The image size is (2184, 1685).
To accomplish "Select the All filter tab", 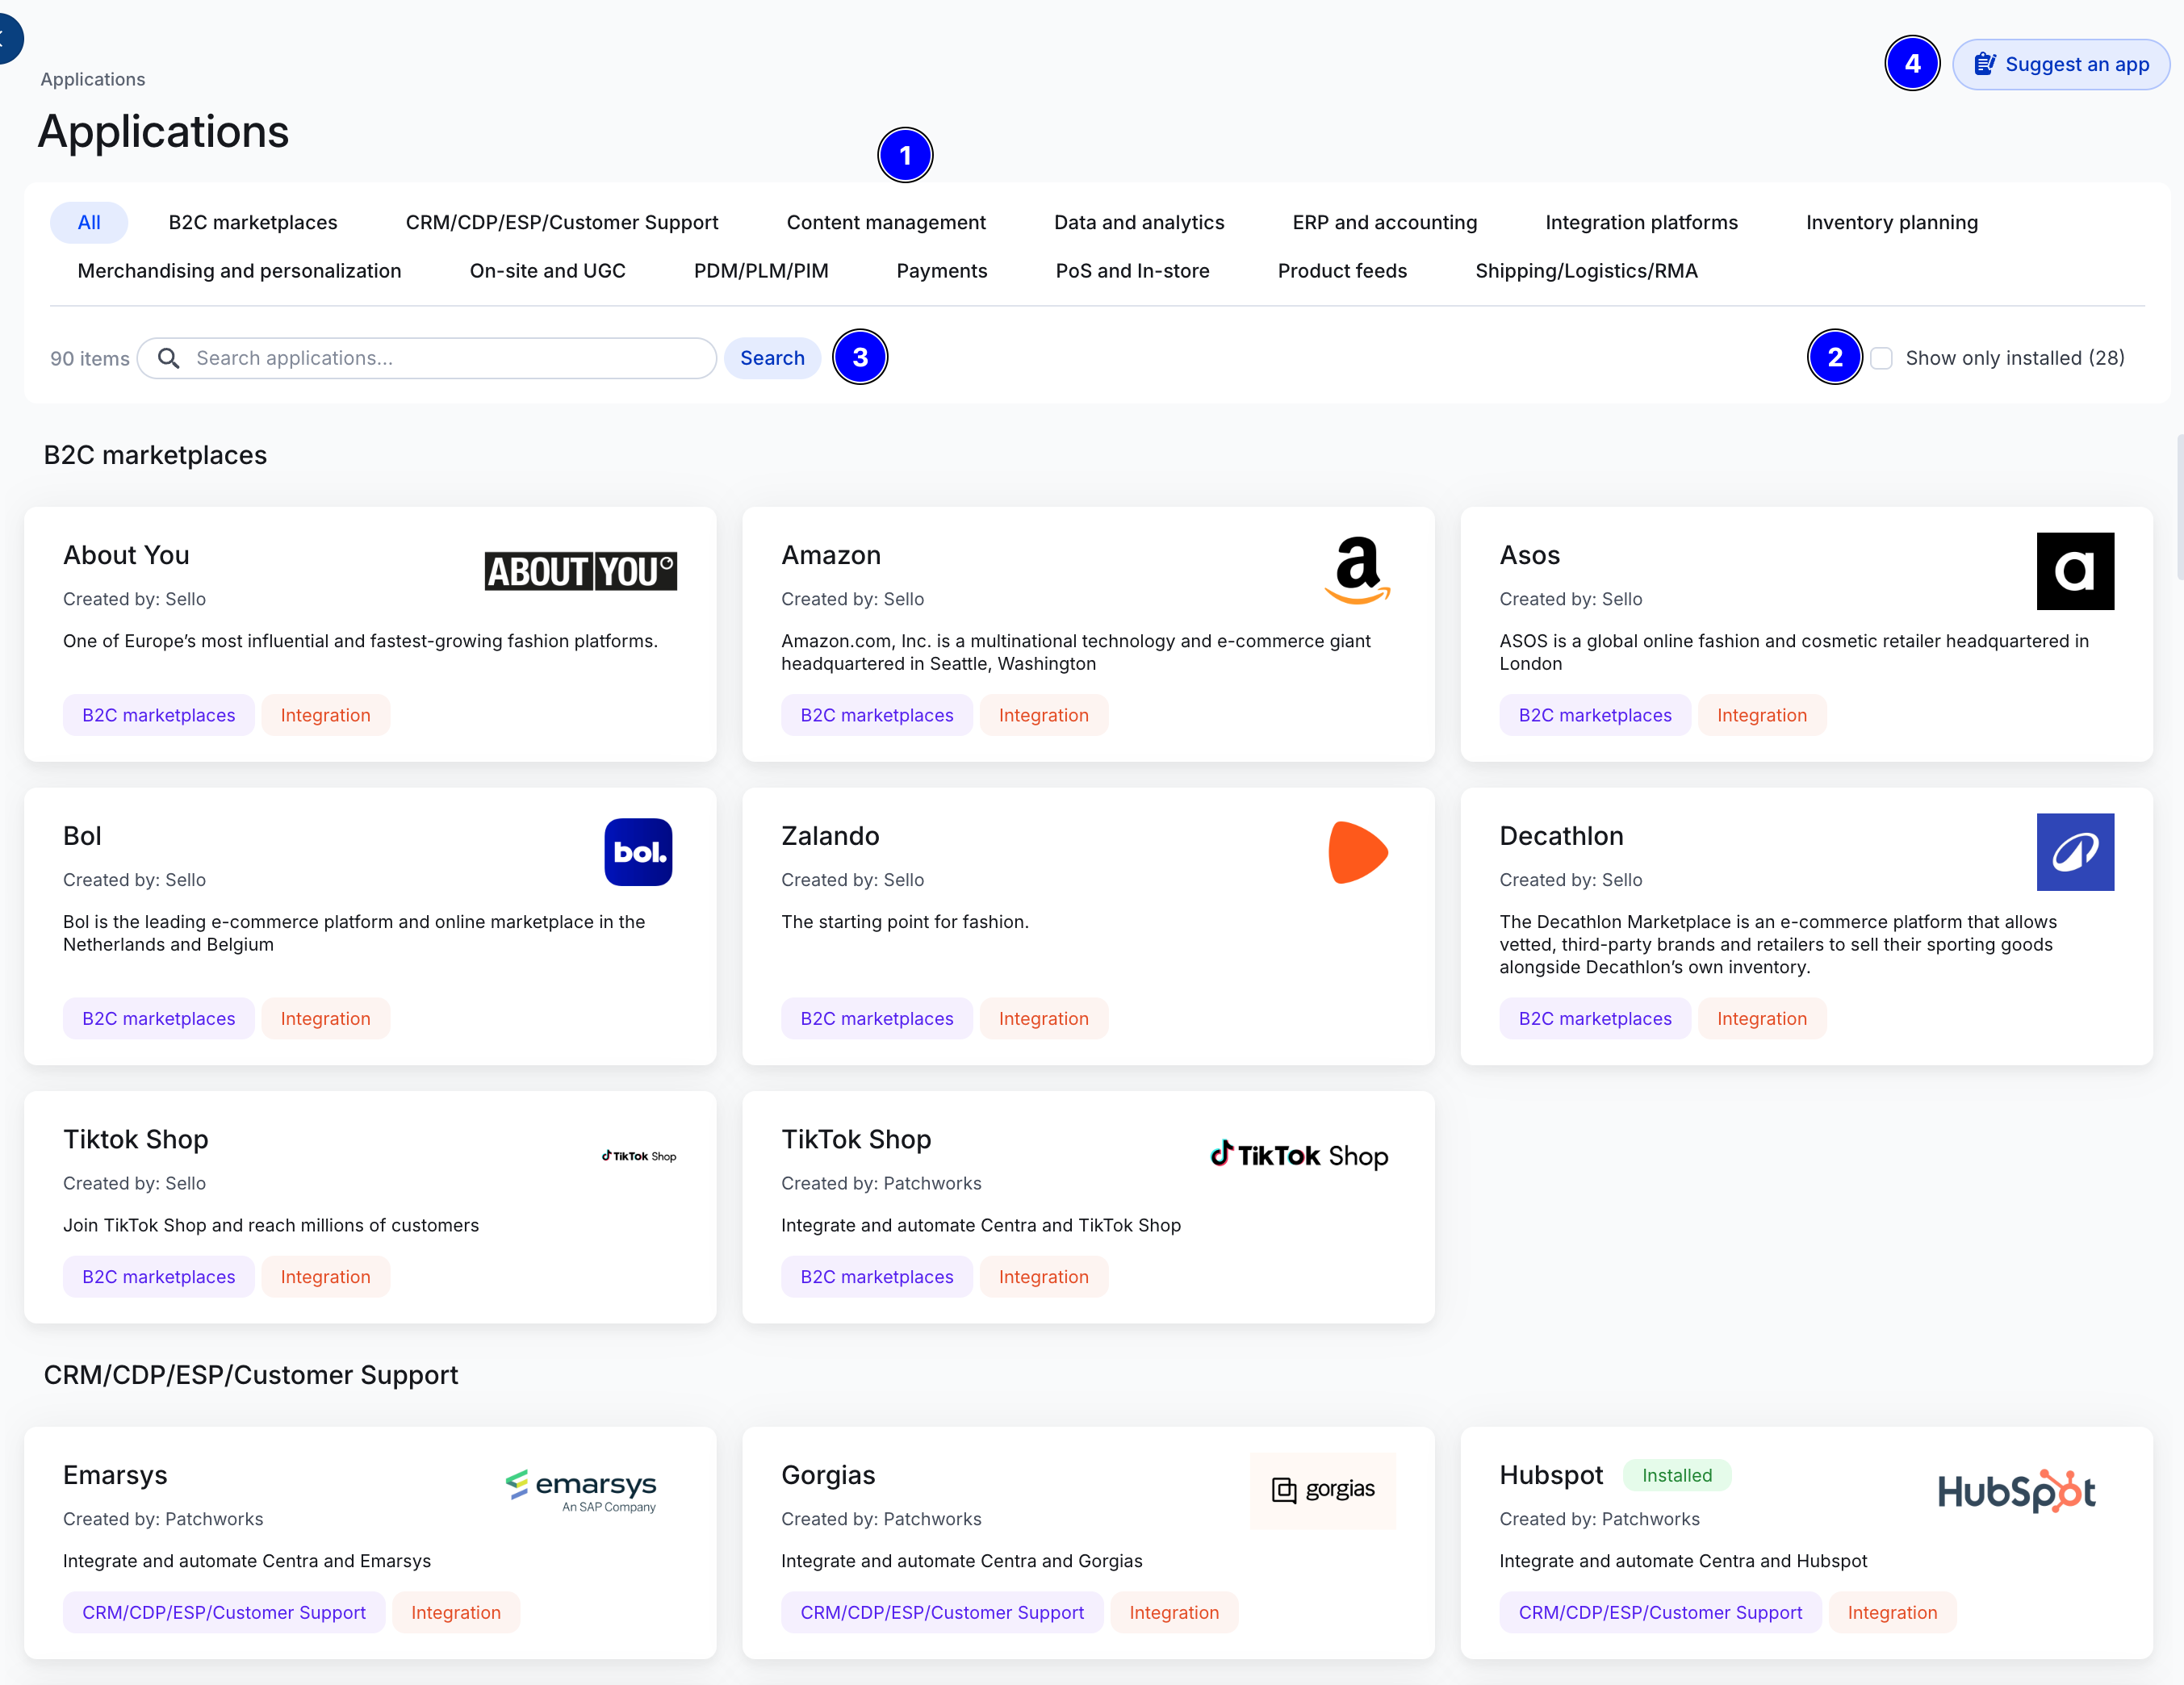I will tap(89, 222).
